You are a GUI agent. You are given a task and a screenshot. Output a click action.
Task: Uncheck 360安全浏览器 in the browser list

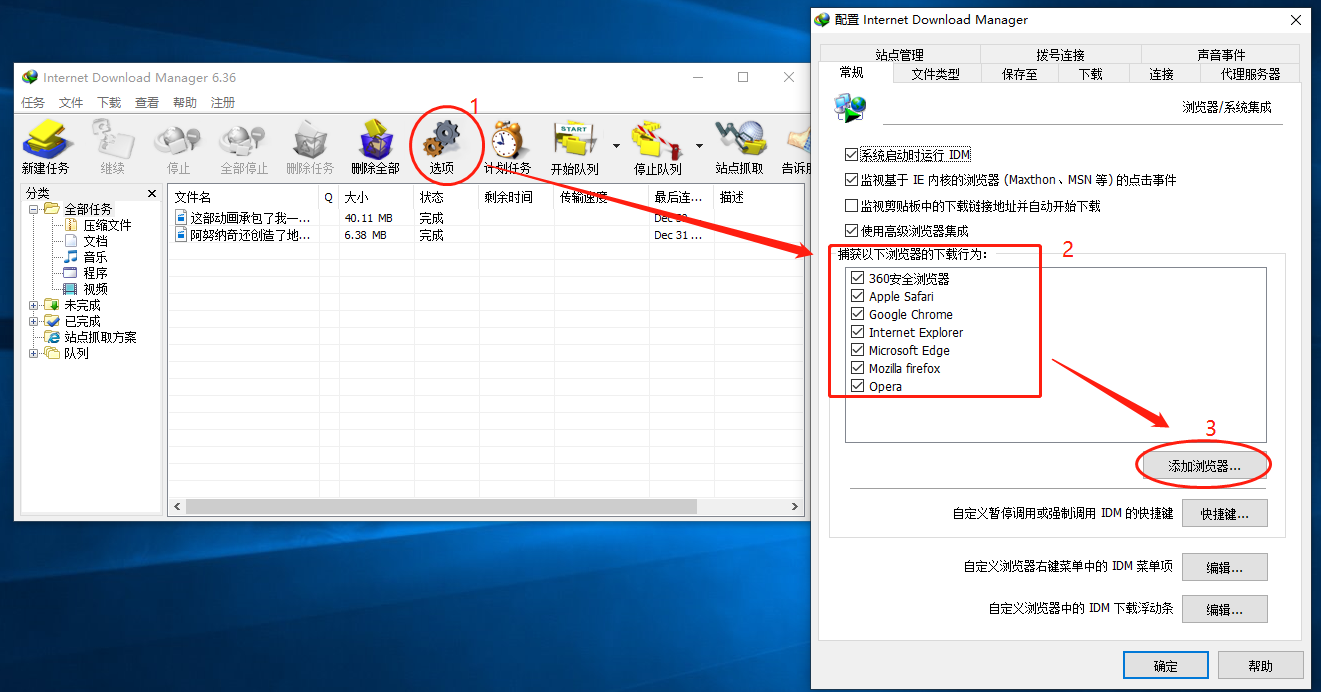tap(857, 278)
